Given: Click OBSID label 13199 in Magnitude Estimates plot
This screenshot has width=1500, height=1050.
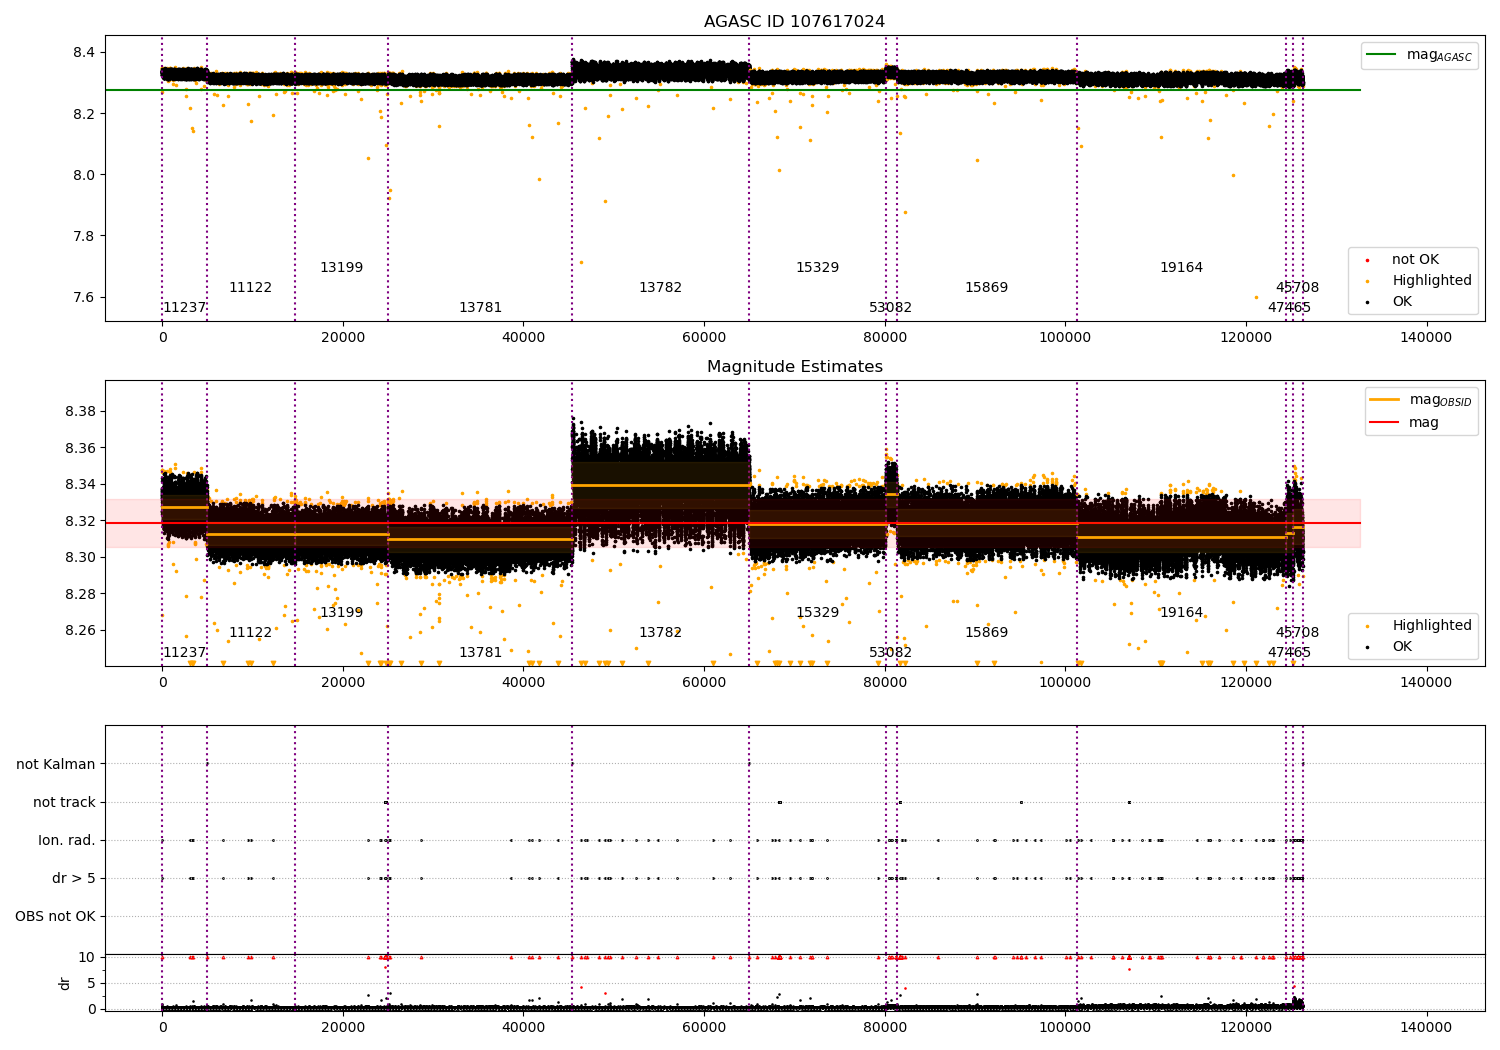Looking at the screenshot, I should (341, 613).
